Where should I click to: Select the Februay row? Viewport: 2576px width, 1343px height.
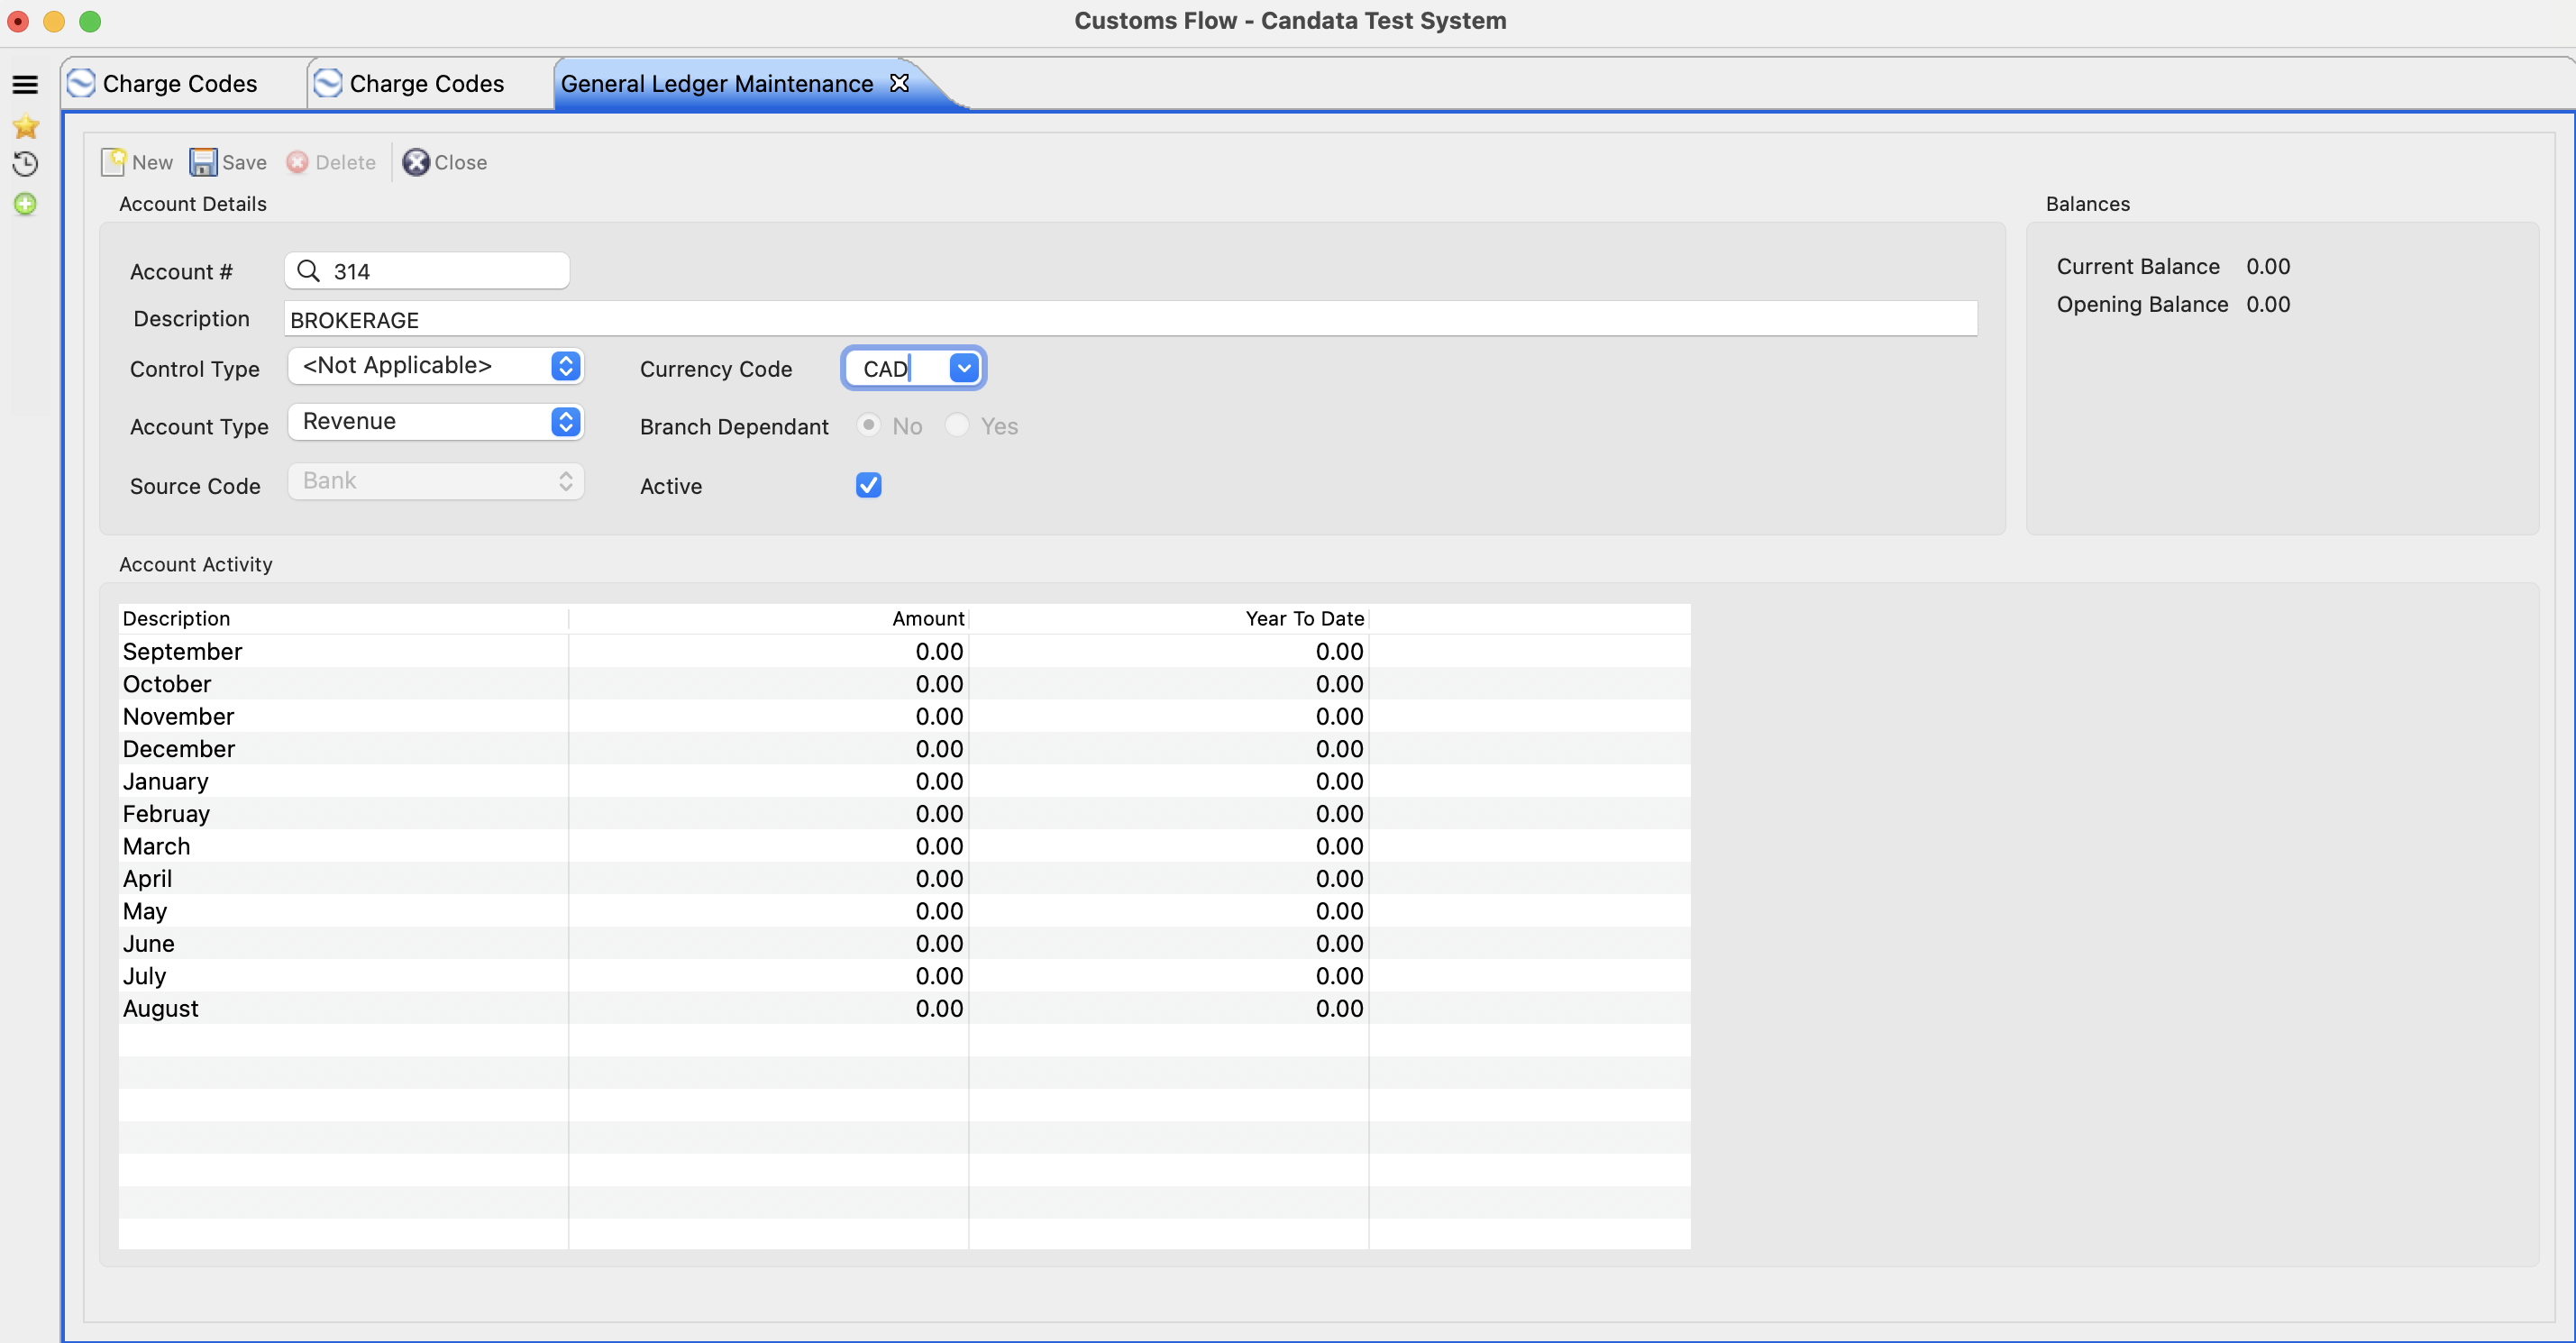coord(904,814)
